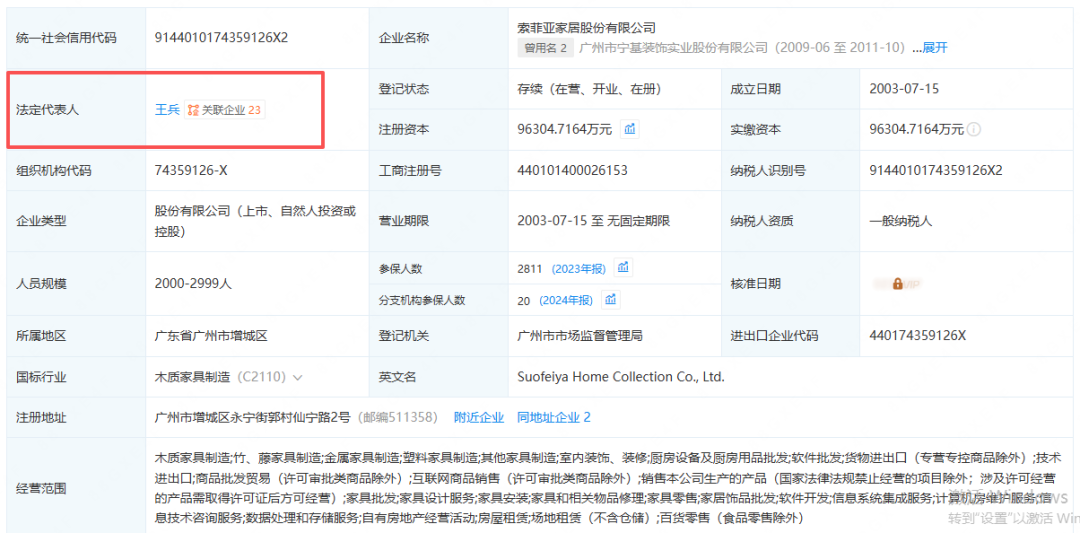The image size is (1080, 533).
Task: Click the VIP lock icon in 核准日期
Action: 897,284
